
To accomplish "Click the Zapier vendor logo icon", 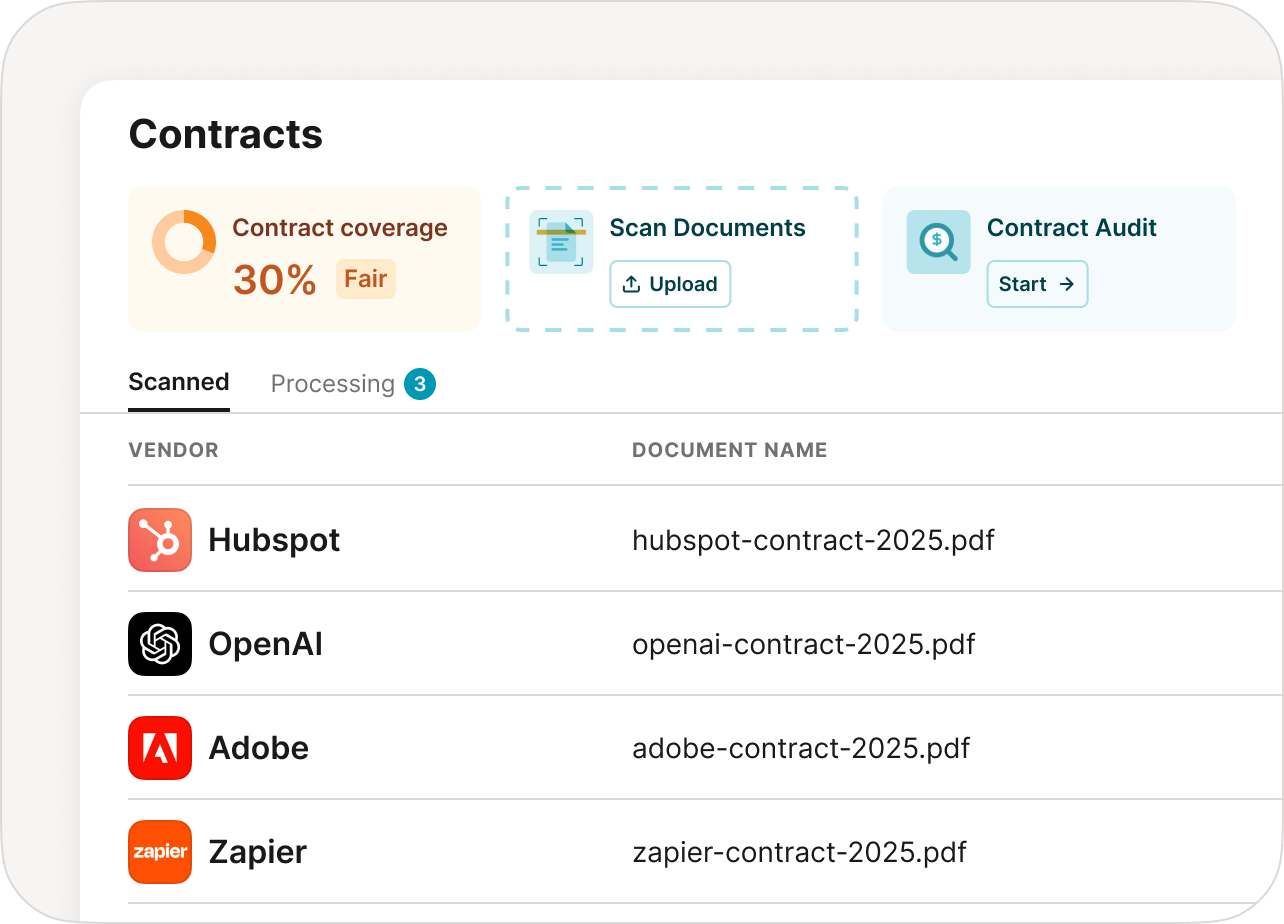I will tap(159, 851).
